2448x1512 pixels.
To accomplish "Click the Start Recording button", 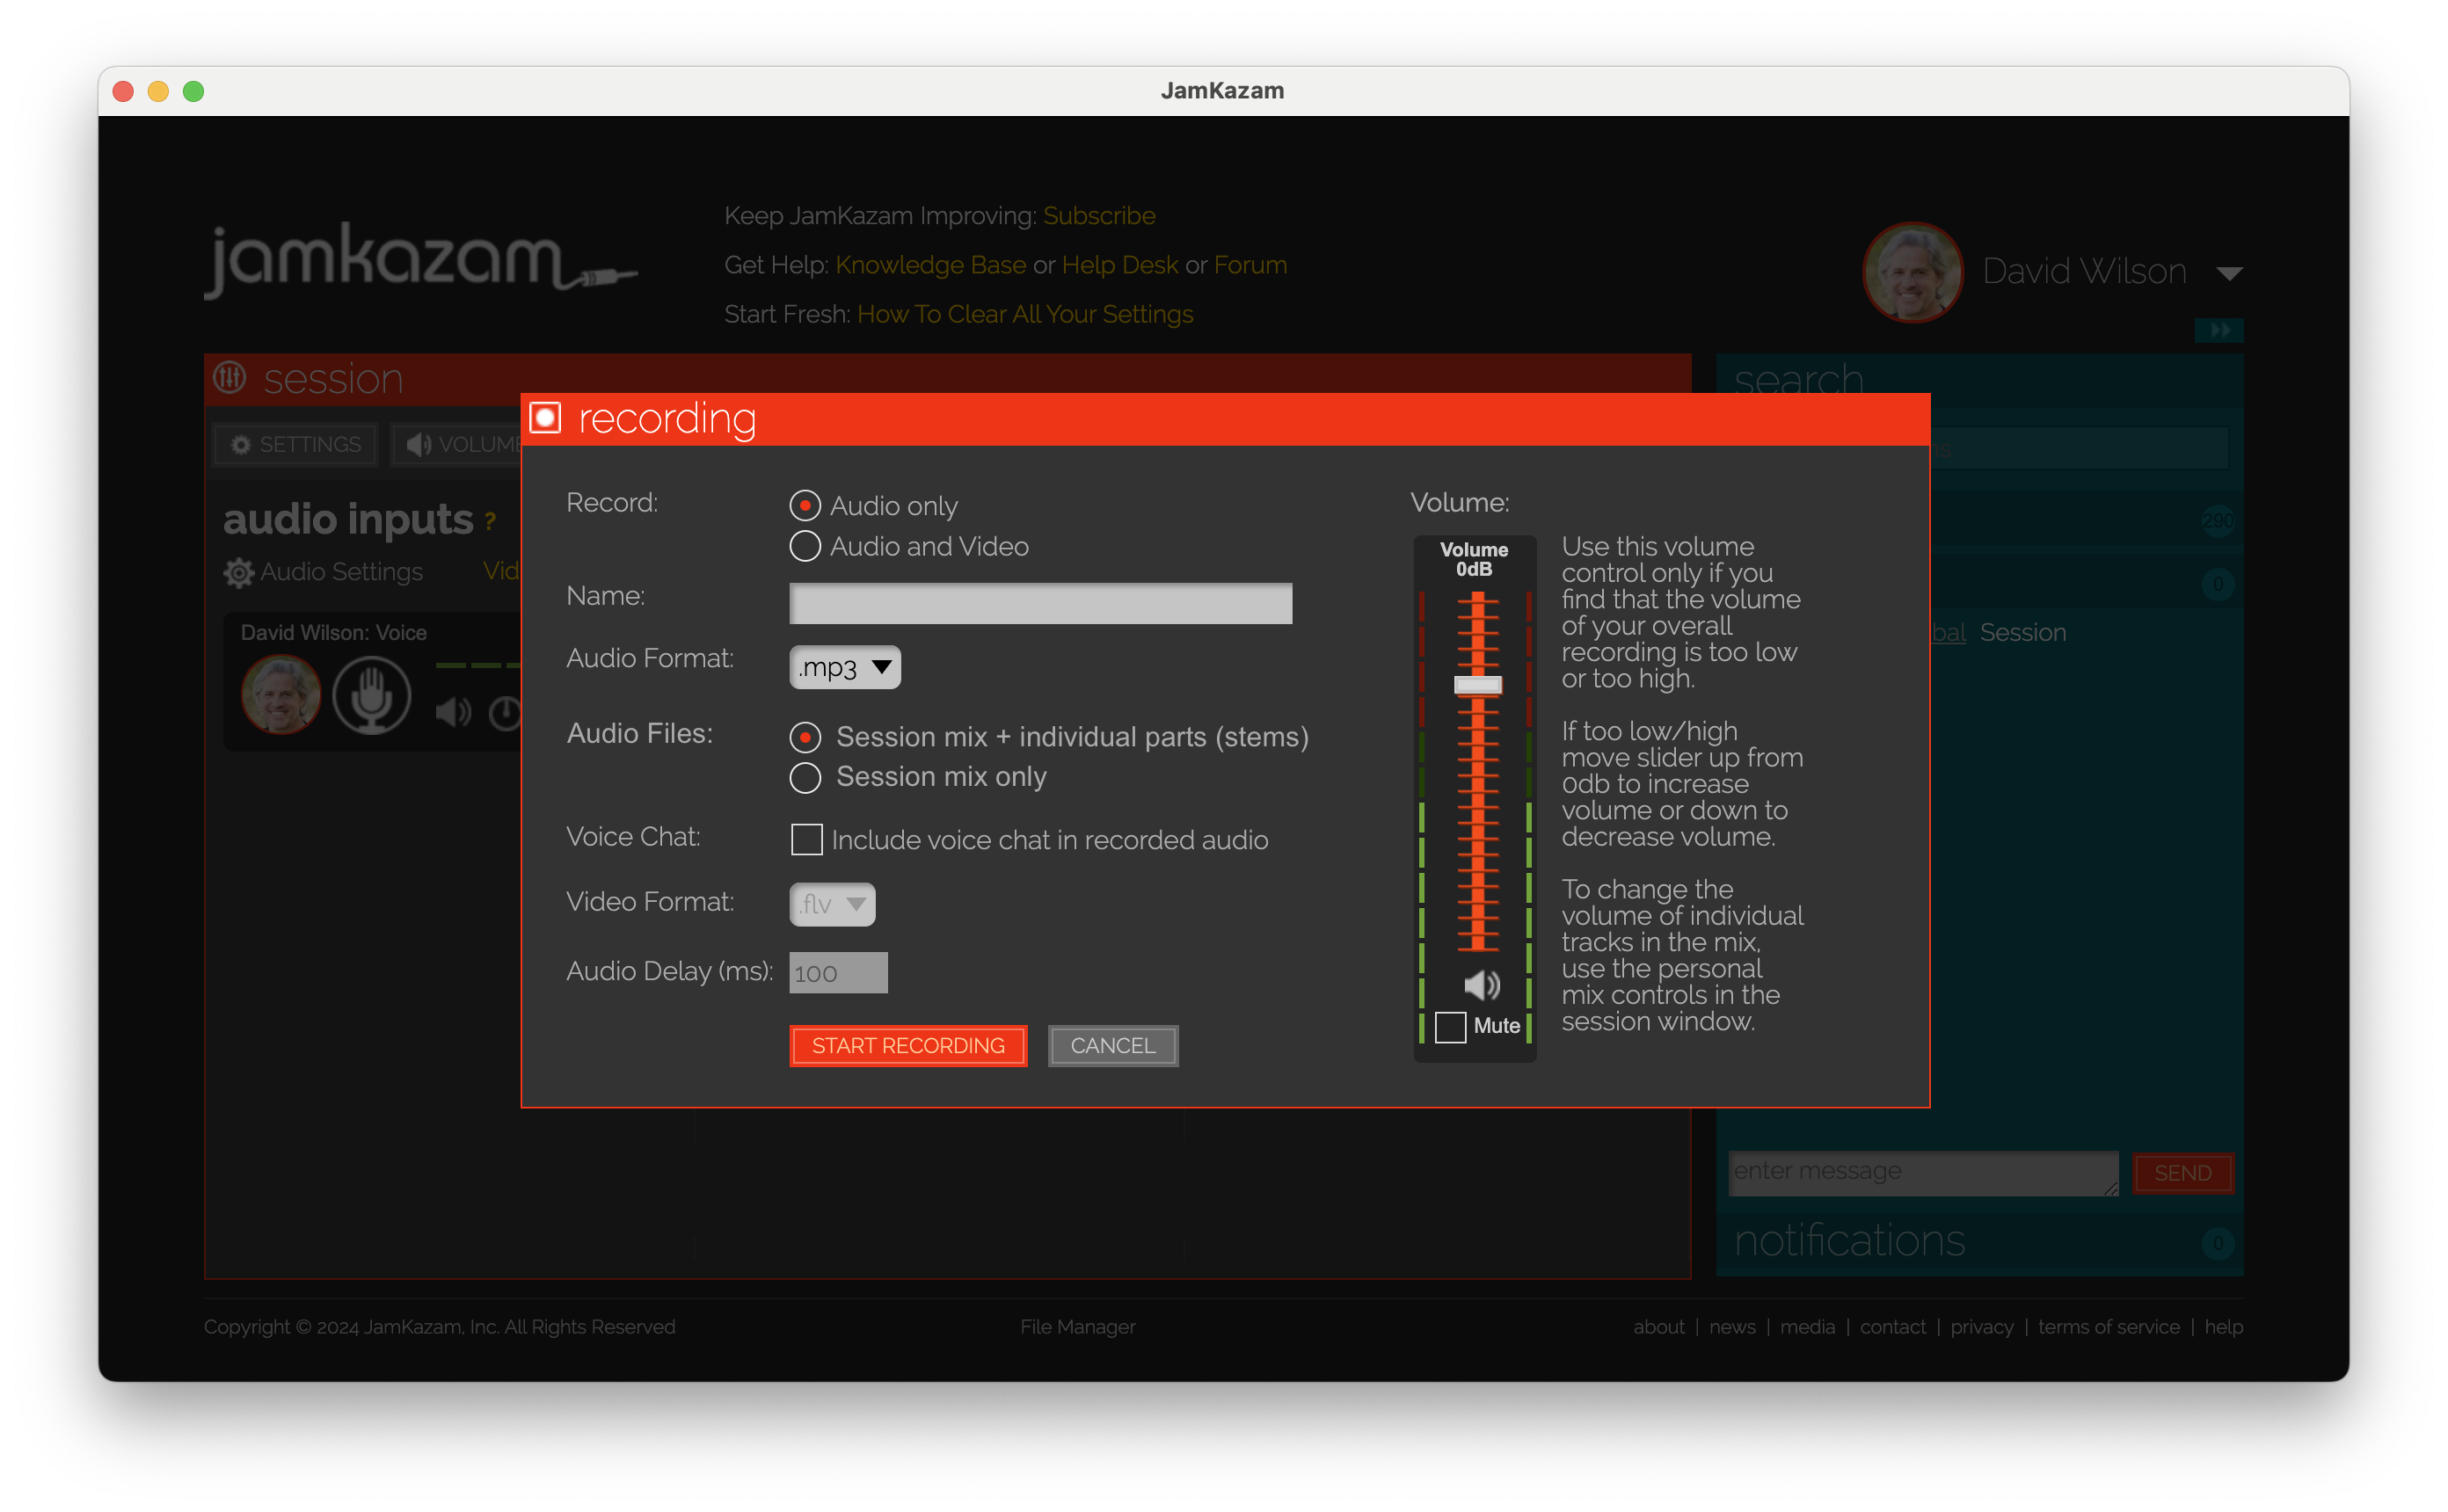I will pos(907,1046).
